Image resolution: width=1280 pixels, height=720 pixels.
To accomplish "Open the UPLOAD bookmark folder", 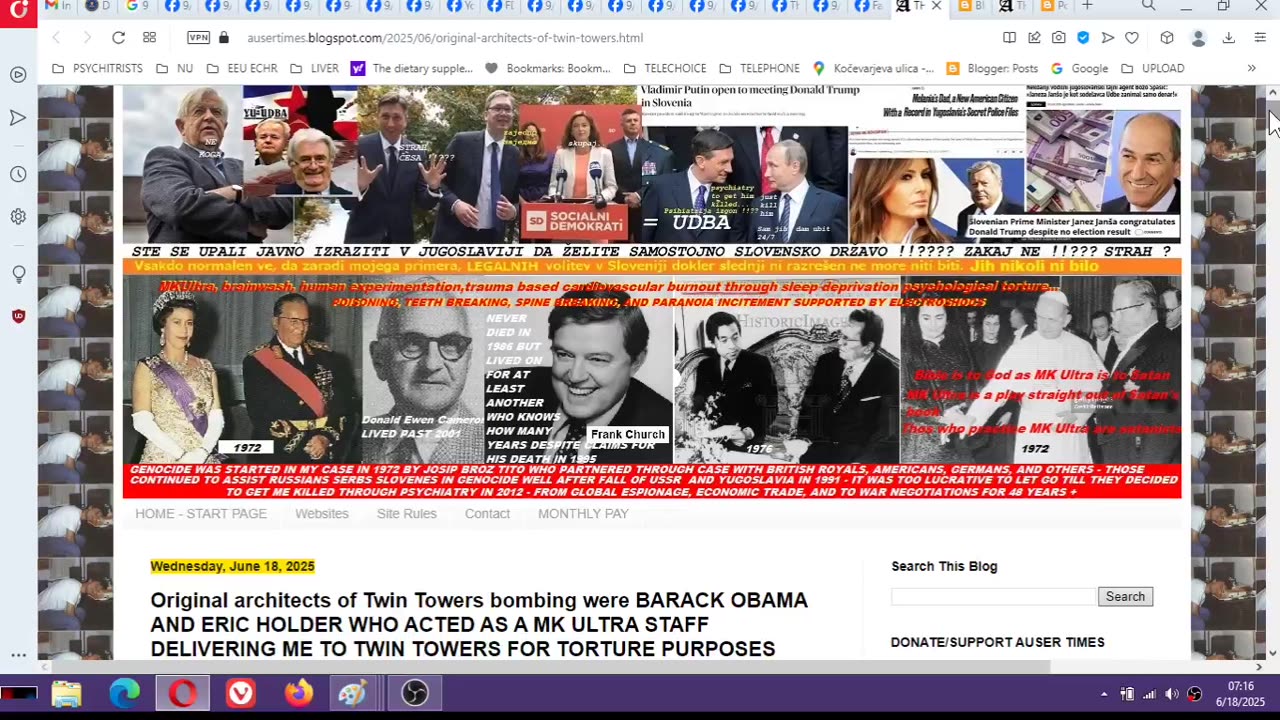I will point(1152,68).
